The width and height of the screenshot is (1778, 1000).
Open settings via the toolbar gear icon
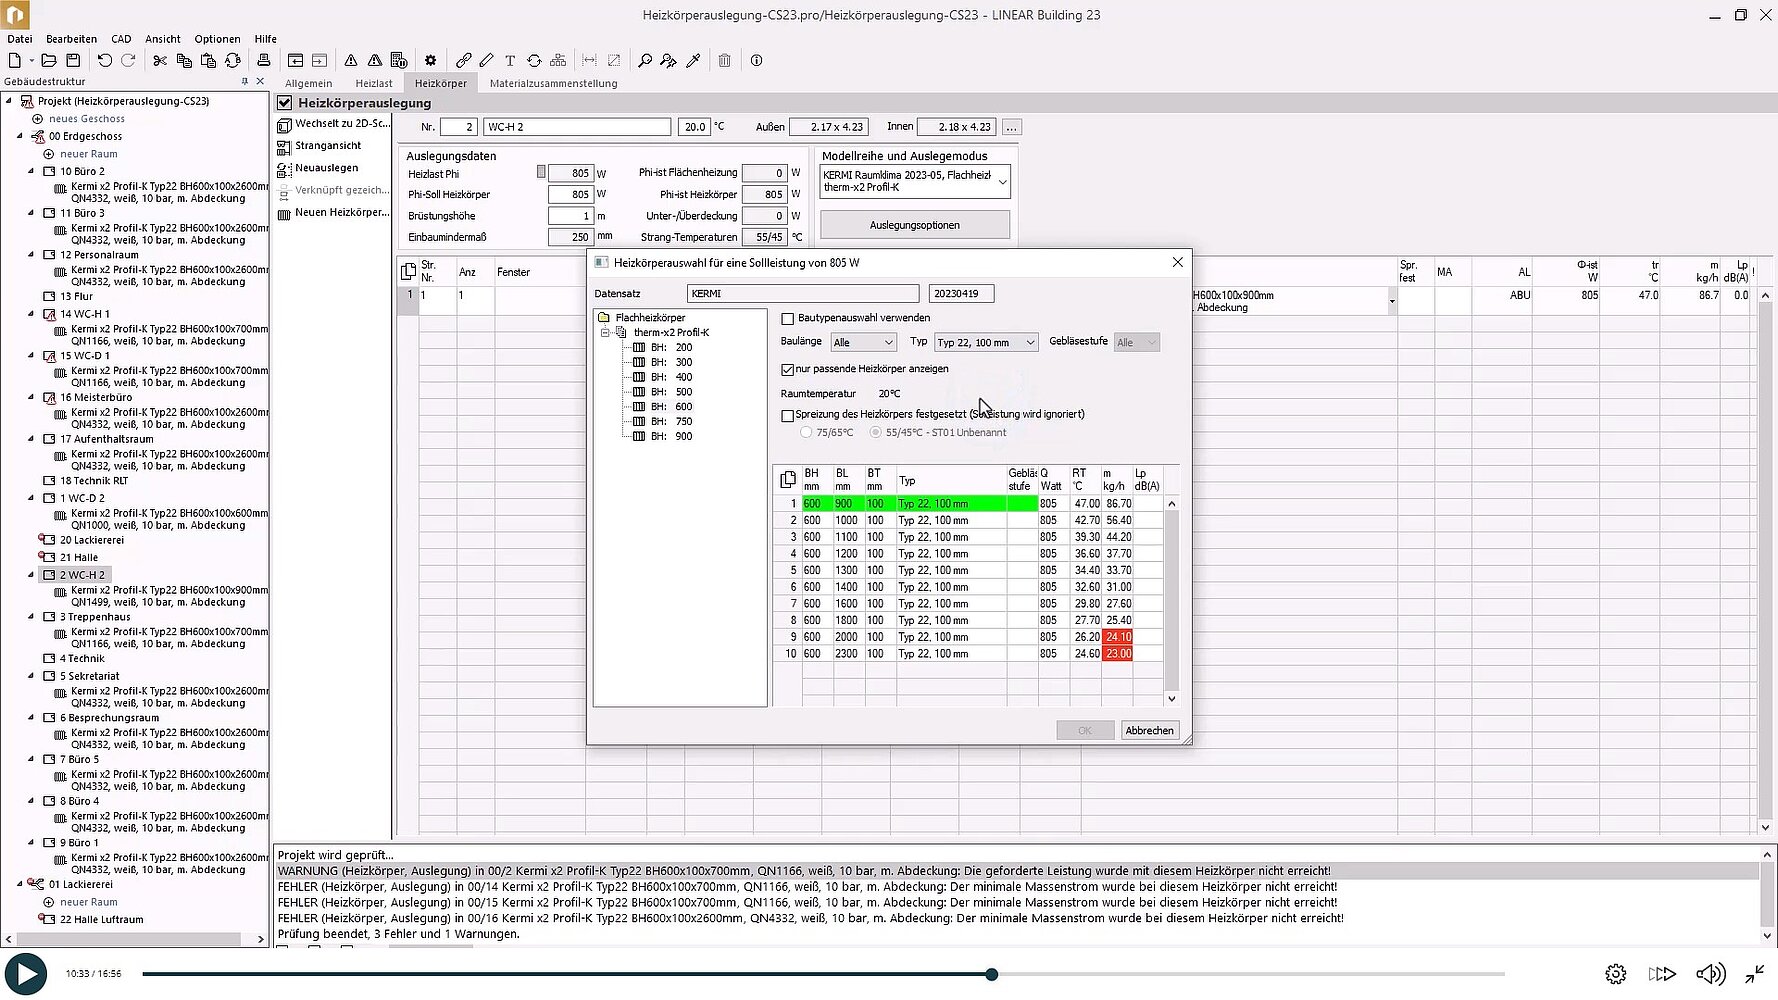coord(430,61)
